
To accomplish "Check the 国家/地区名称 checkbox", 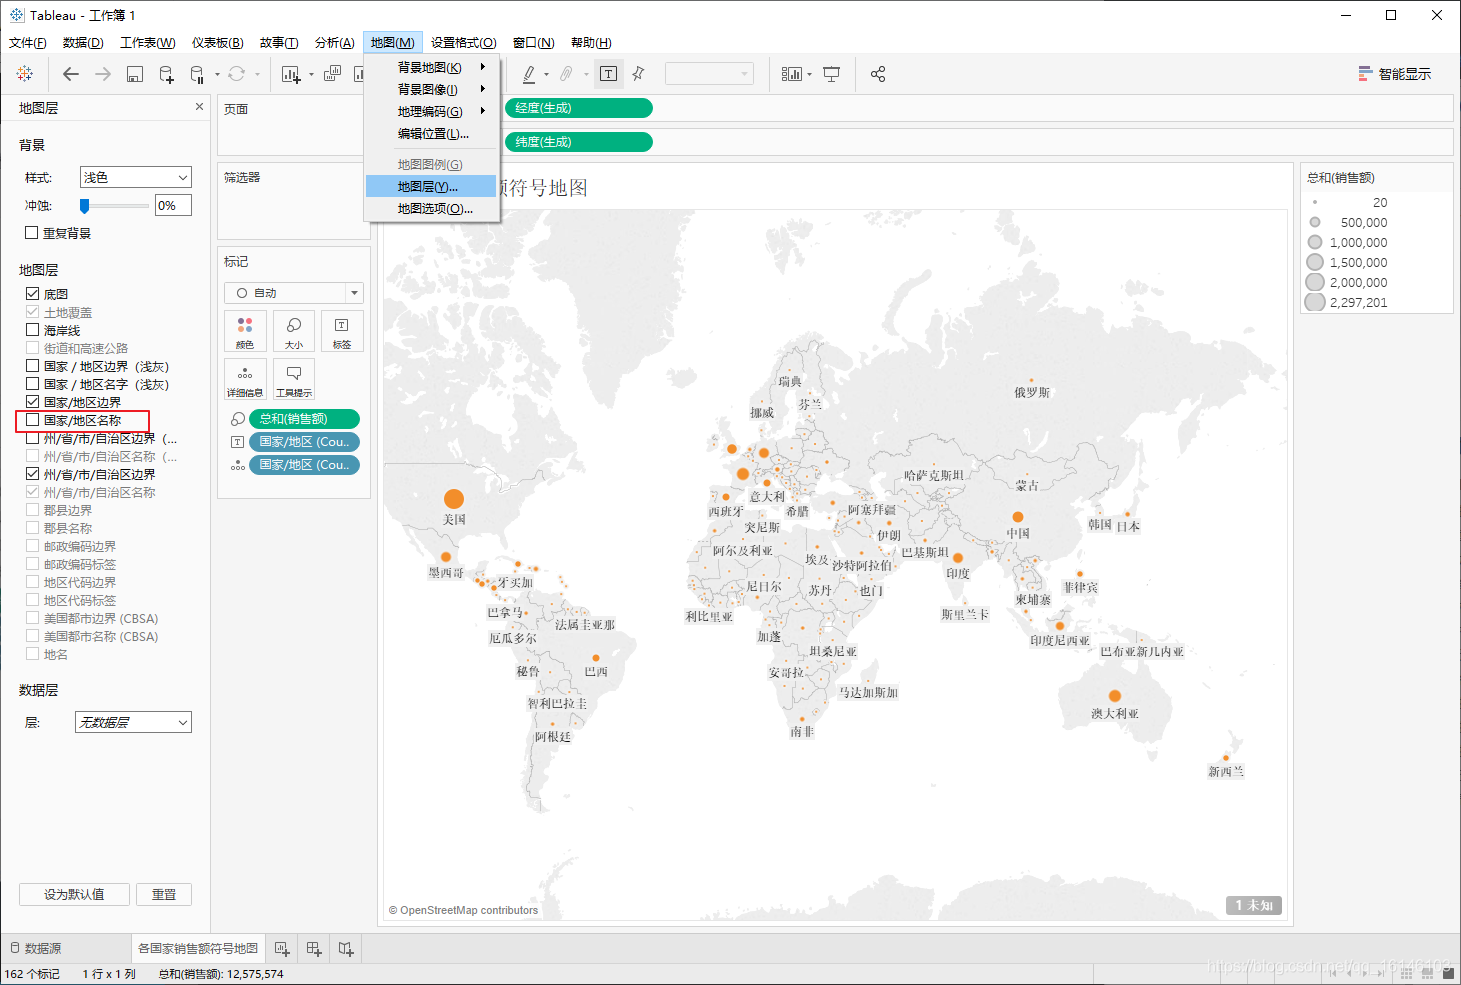I will pos(32,420).
